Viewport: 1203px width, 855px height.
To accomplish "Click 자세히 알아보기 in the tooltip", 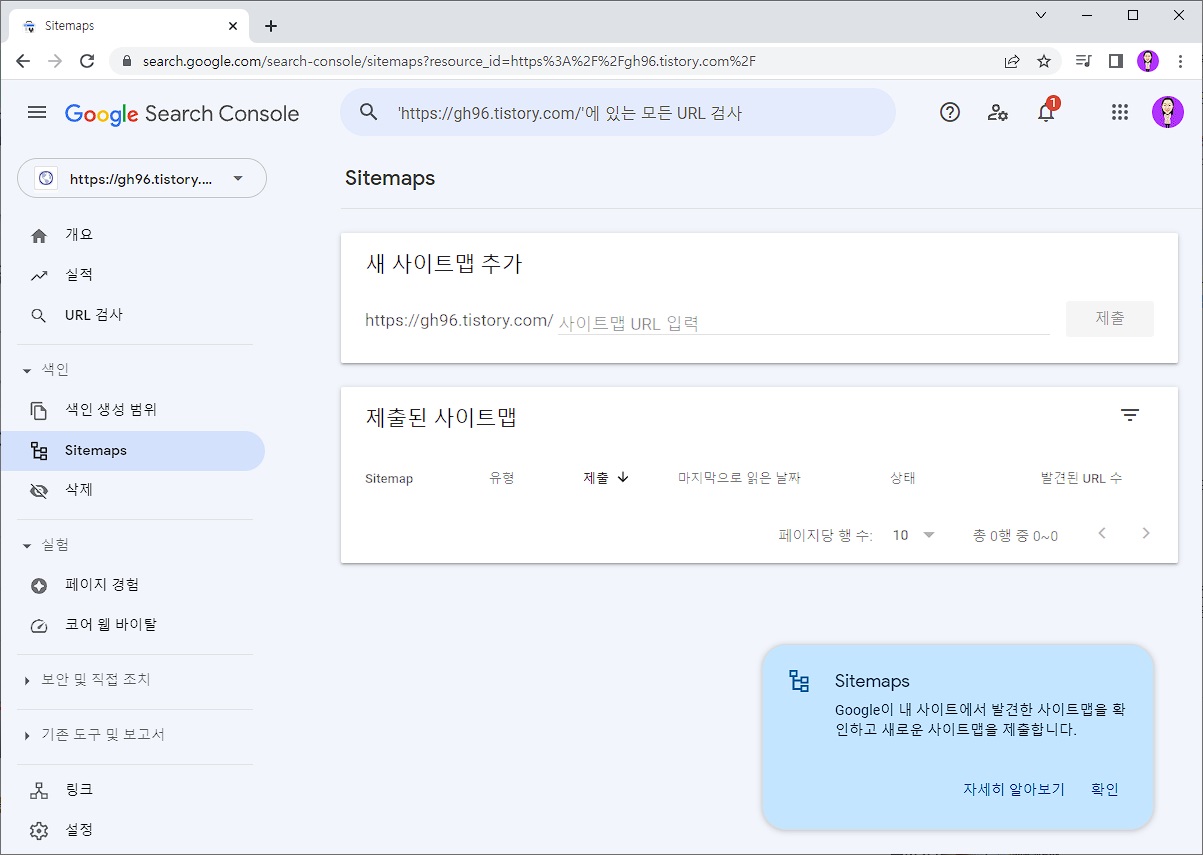I will coord(1014,789).
